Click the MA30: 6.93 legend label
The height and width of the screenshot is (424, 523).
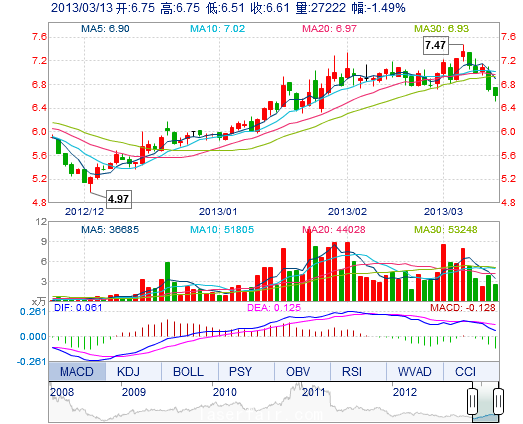point(442,29)
